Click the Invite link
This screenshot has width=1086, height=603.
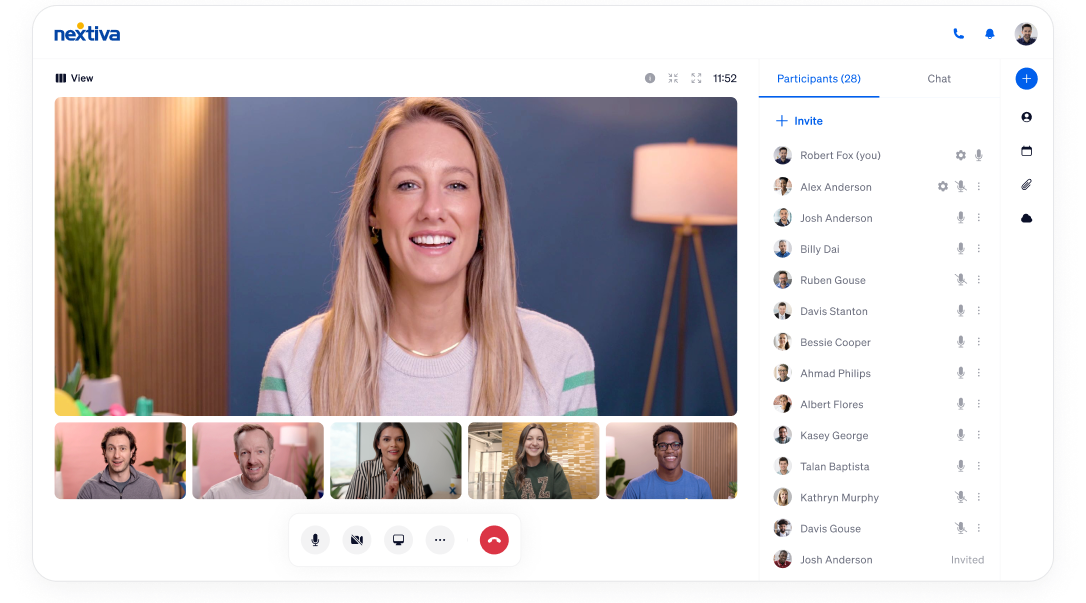tap(799, 120)
